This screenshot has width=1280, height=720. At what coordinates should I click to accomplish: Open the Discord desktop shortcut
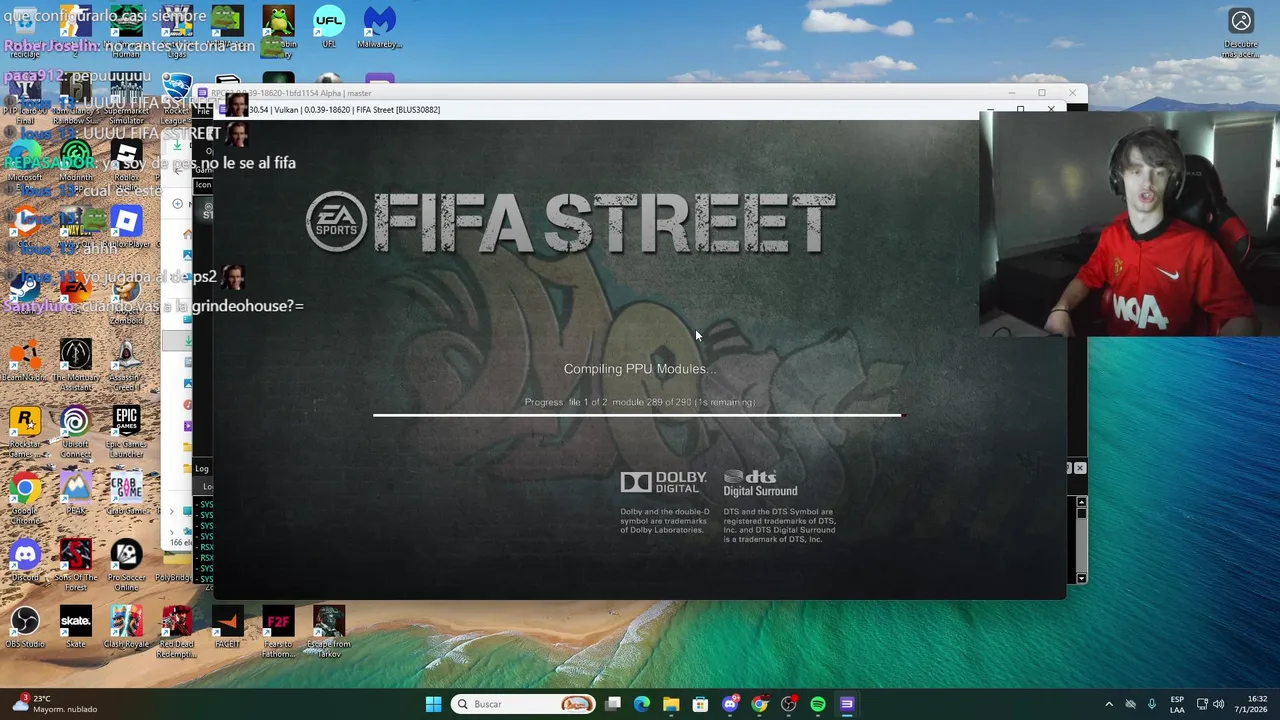coord(25,561)
